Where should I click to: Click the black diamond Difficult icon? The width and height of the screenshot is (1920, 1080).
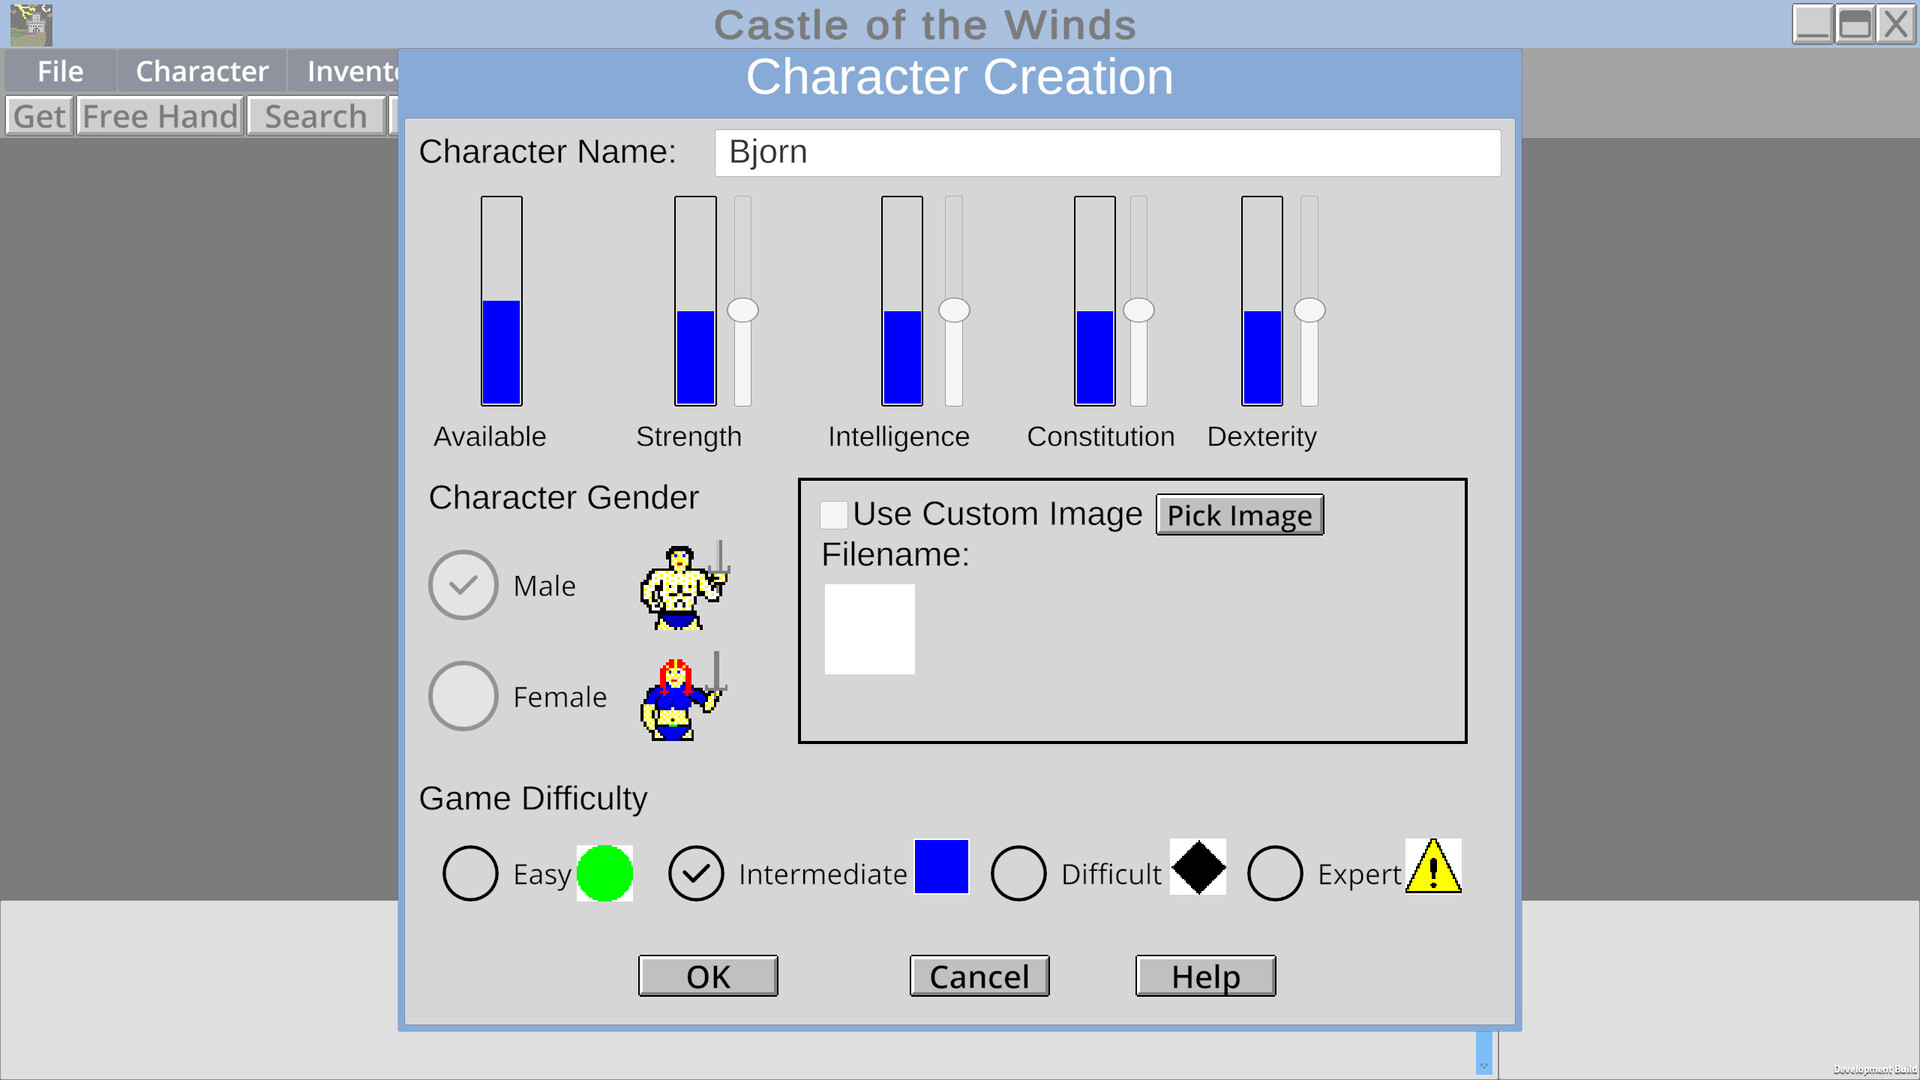1197,869
